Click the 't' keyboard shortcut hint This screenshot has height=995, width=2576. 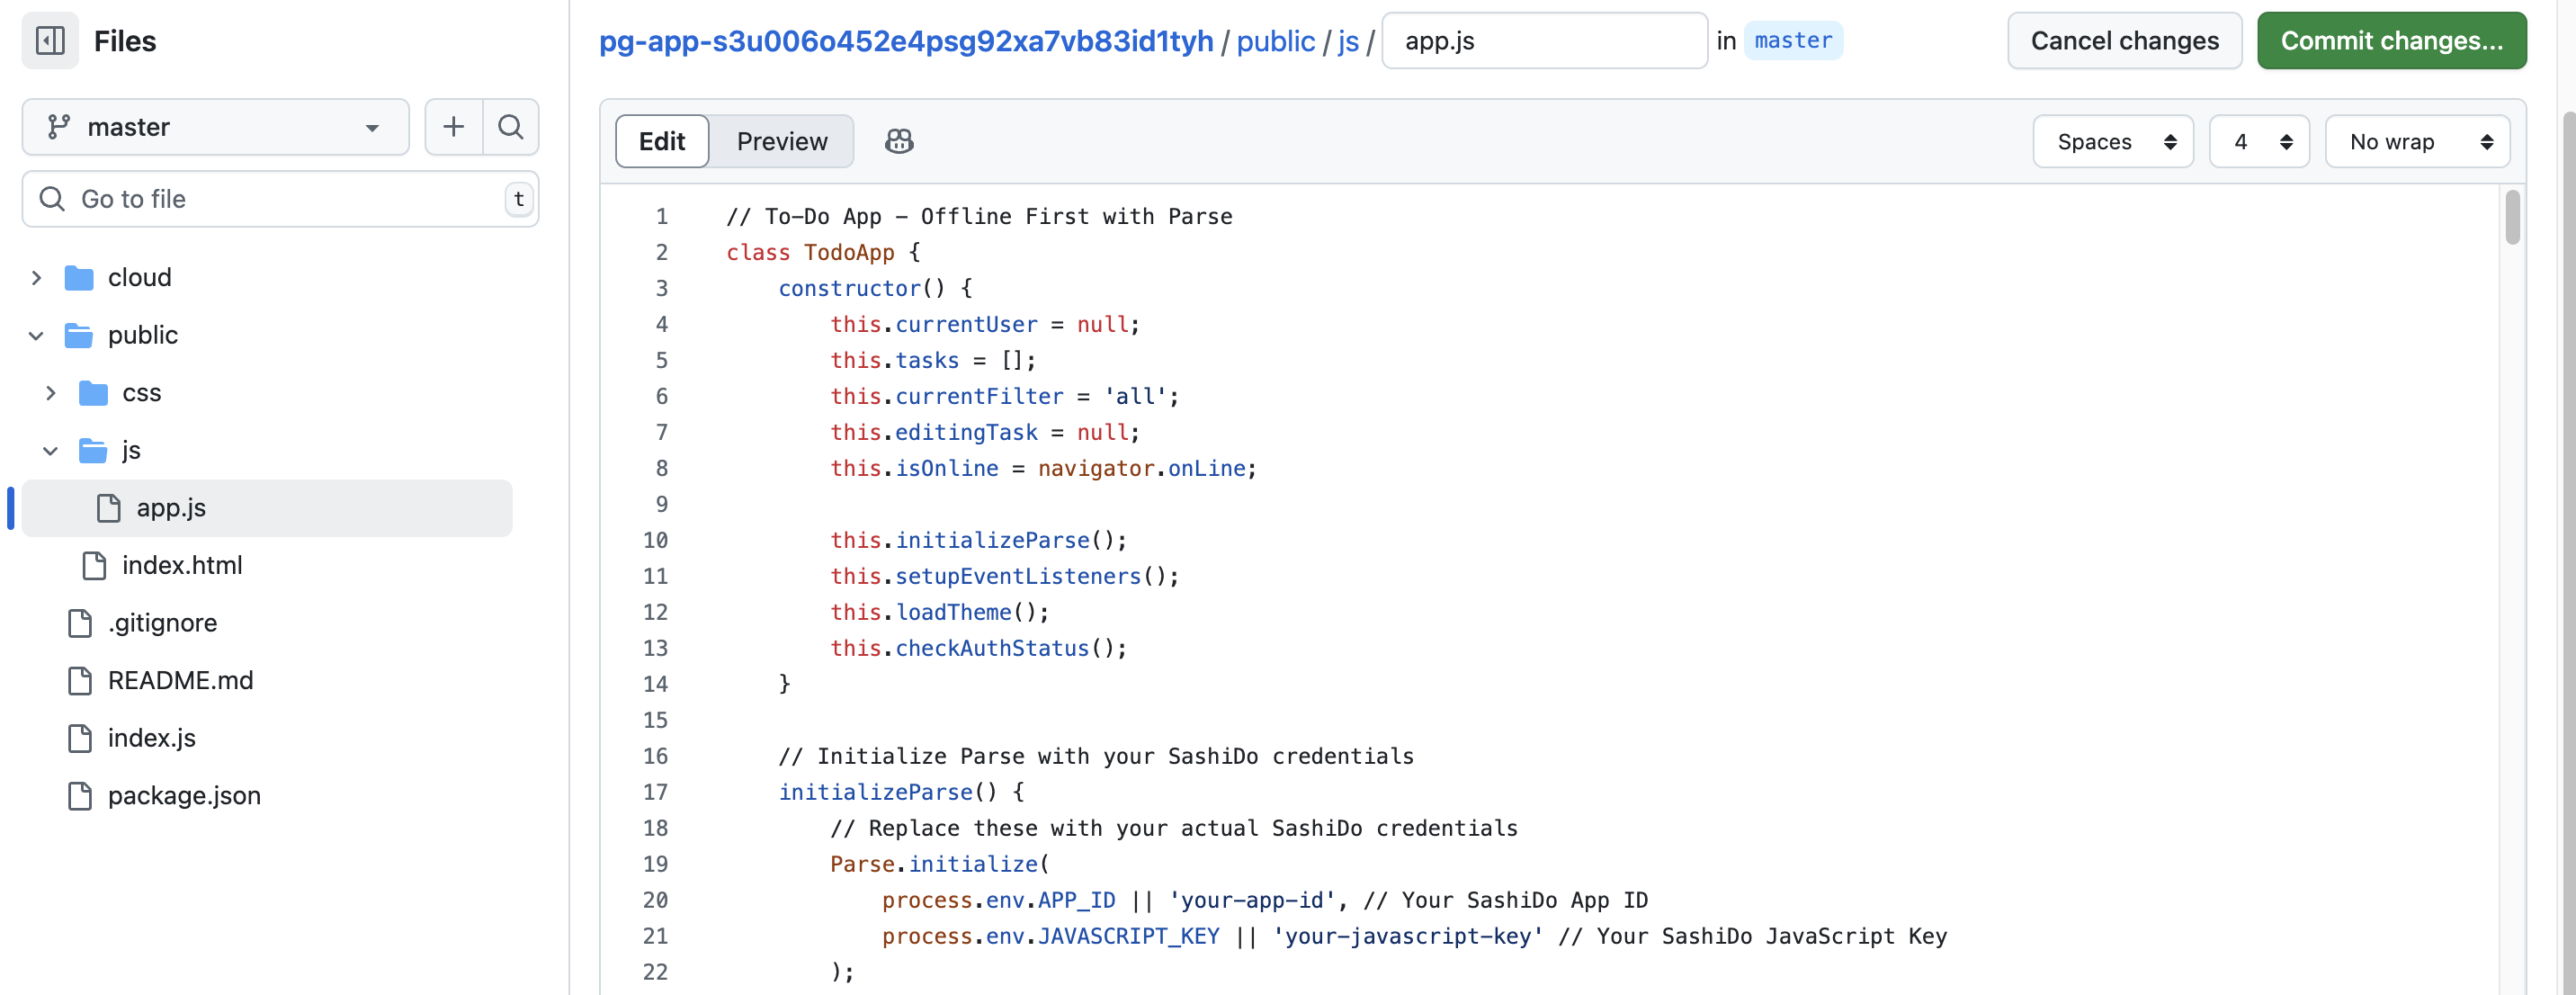pyautogui.click(x=518, y=199)
